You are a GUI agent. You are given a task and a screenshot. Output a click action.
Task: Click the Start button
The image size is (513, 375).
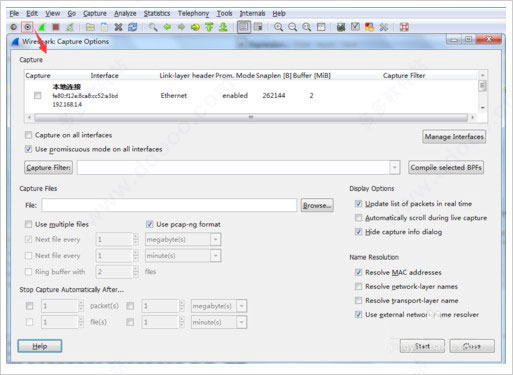pyautogui.click(x=422, y=346)
